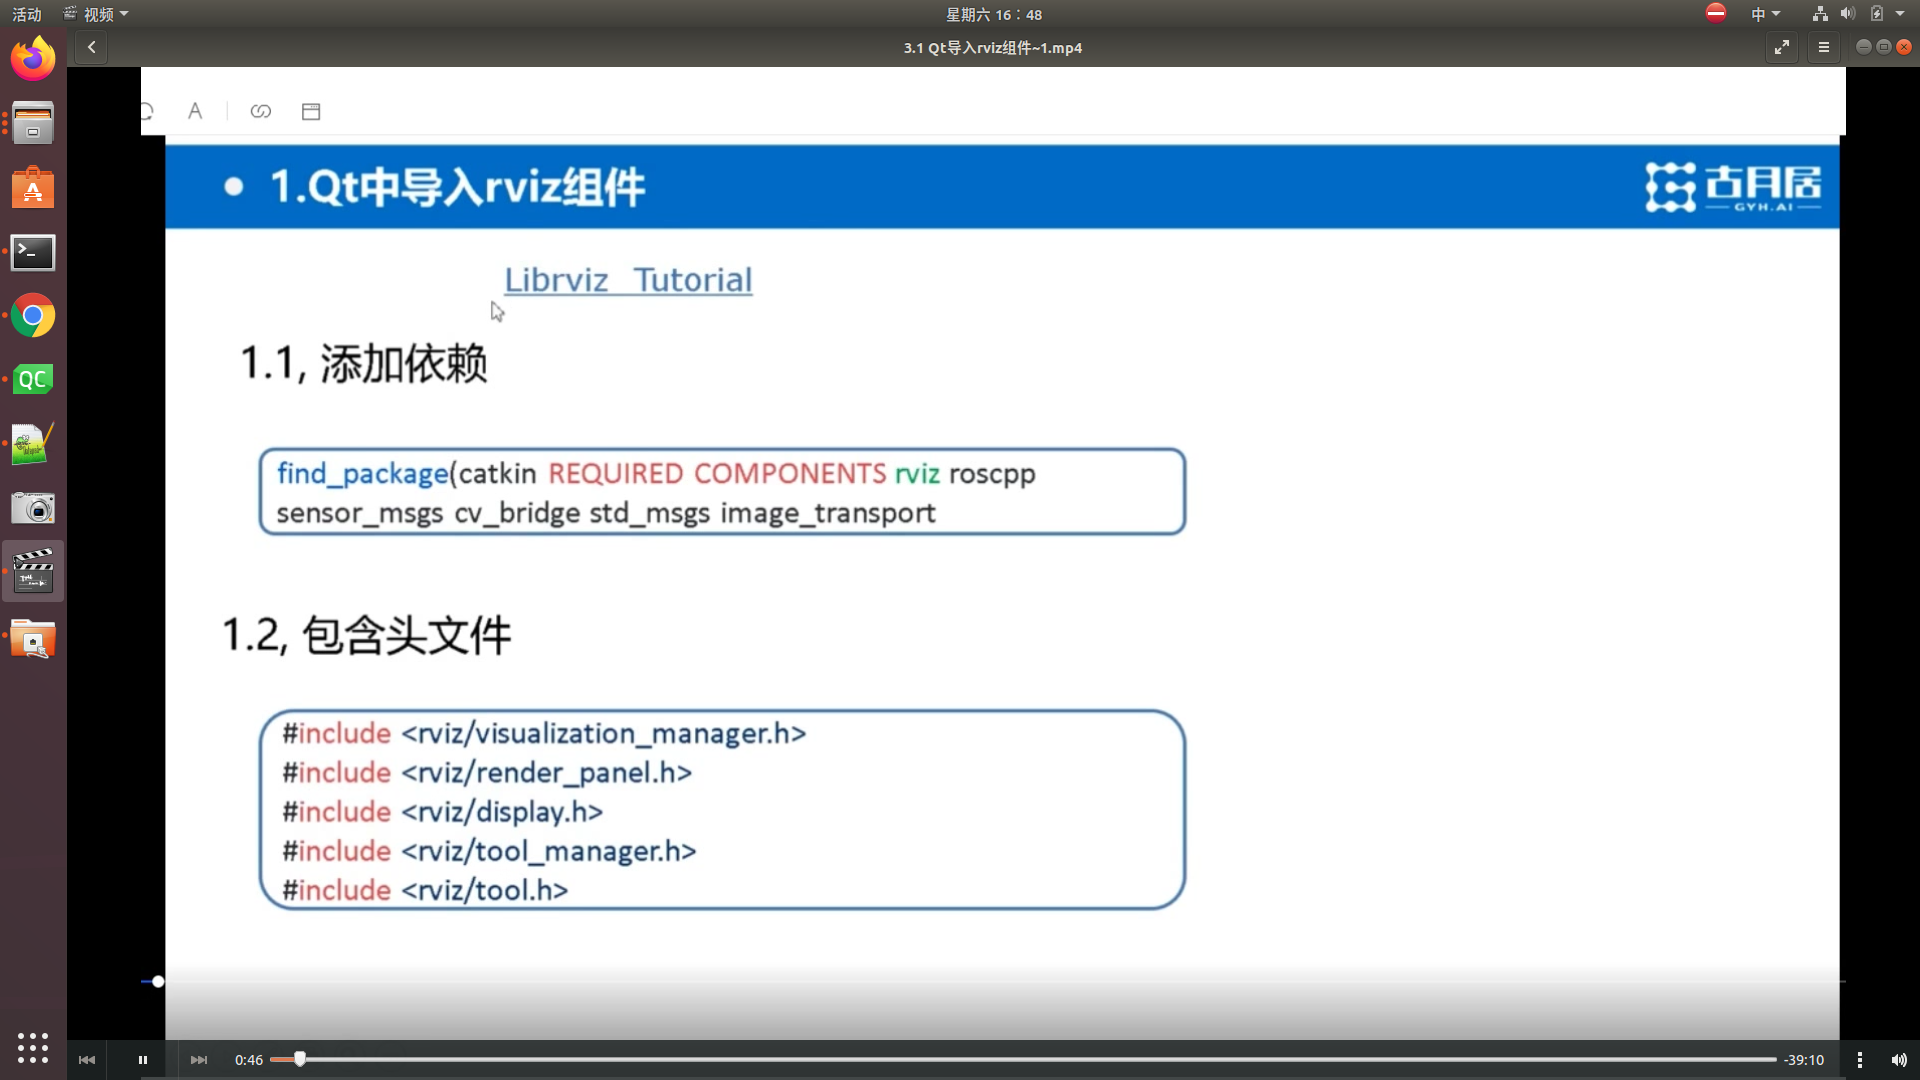
Task: Open the 视频 application menu
Action: (x=96, y=14)
